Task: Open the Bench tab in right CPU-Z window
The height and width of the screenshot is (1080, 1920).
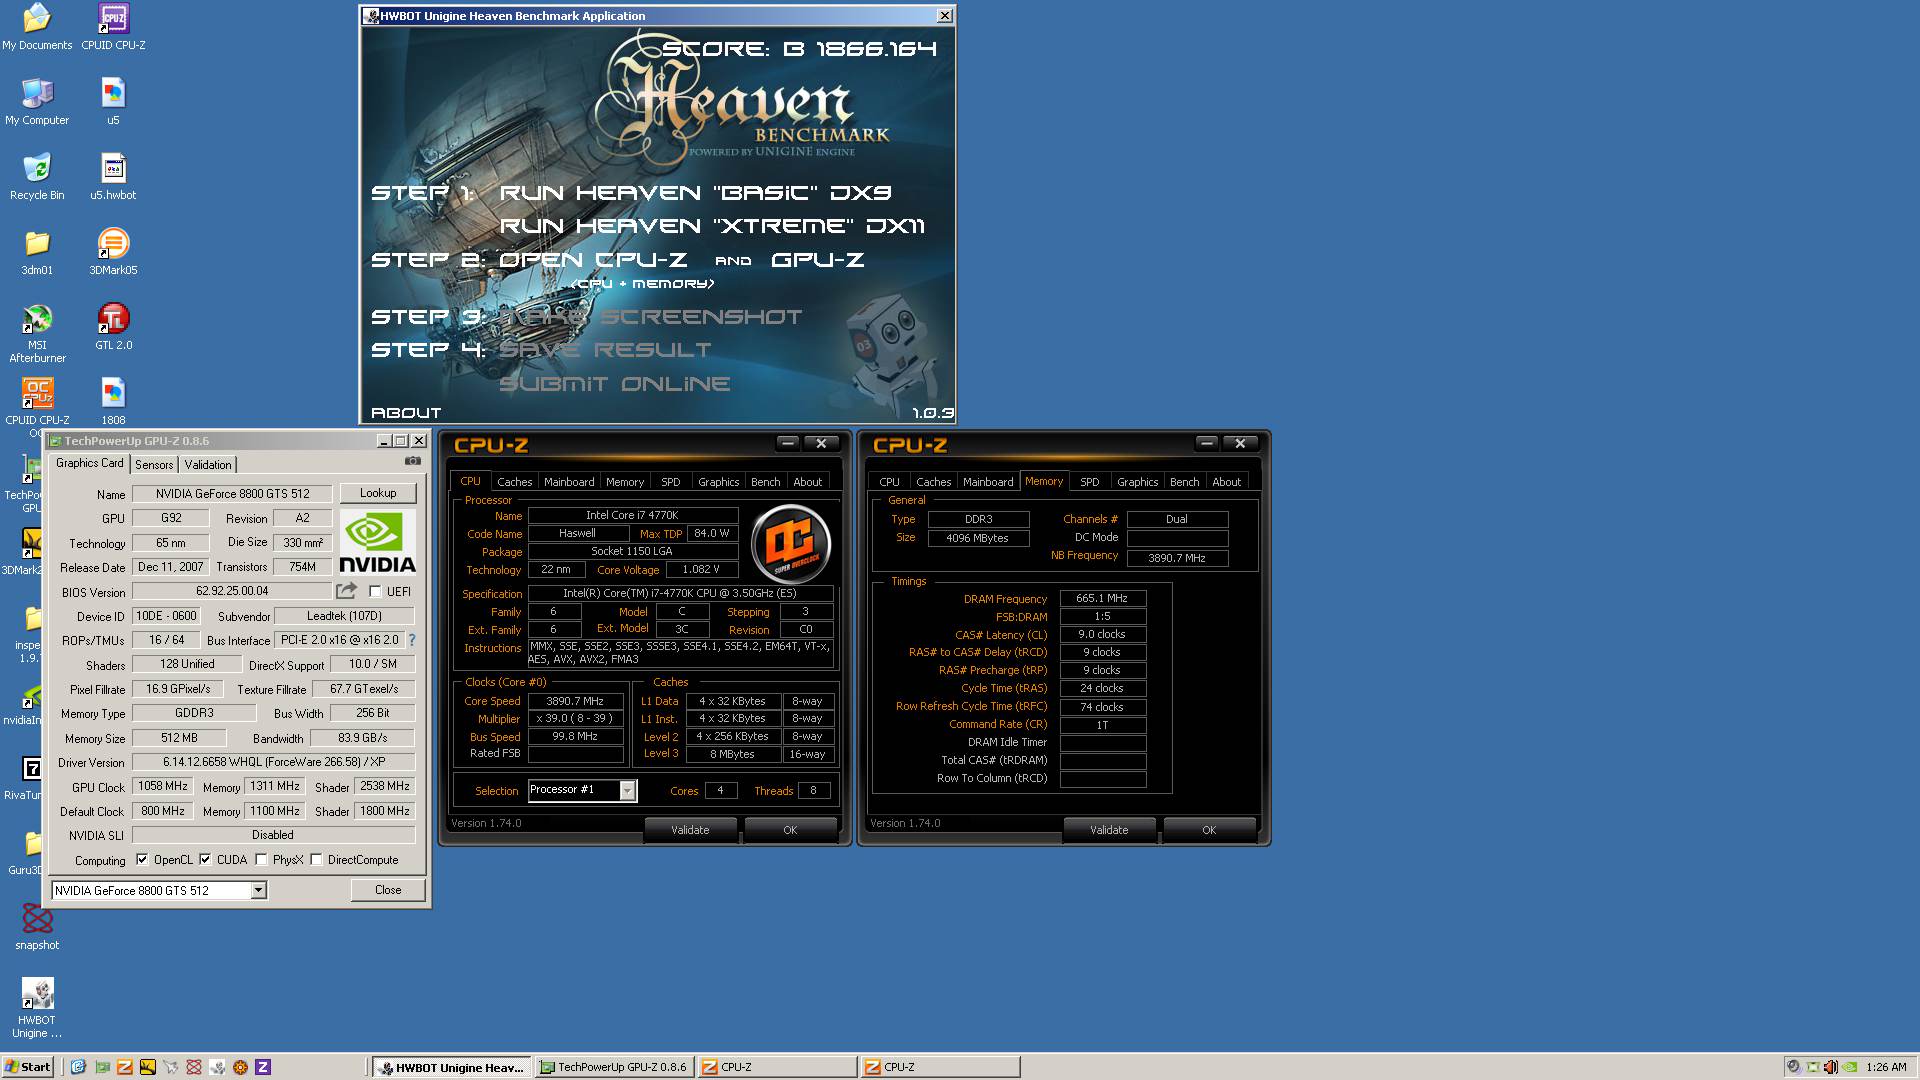Action: click(1184, 481)
